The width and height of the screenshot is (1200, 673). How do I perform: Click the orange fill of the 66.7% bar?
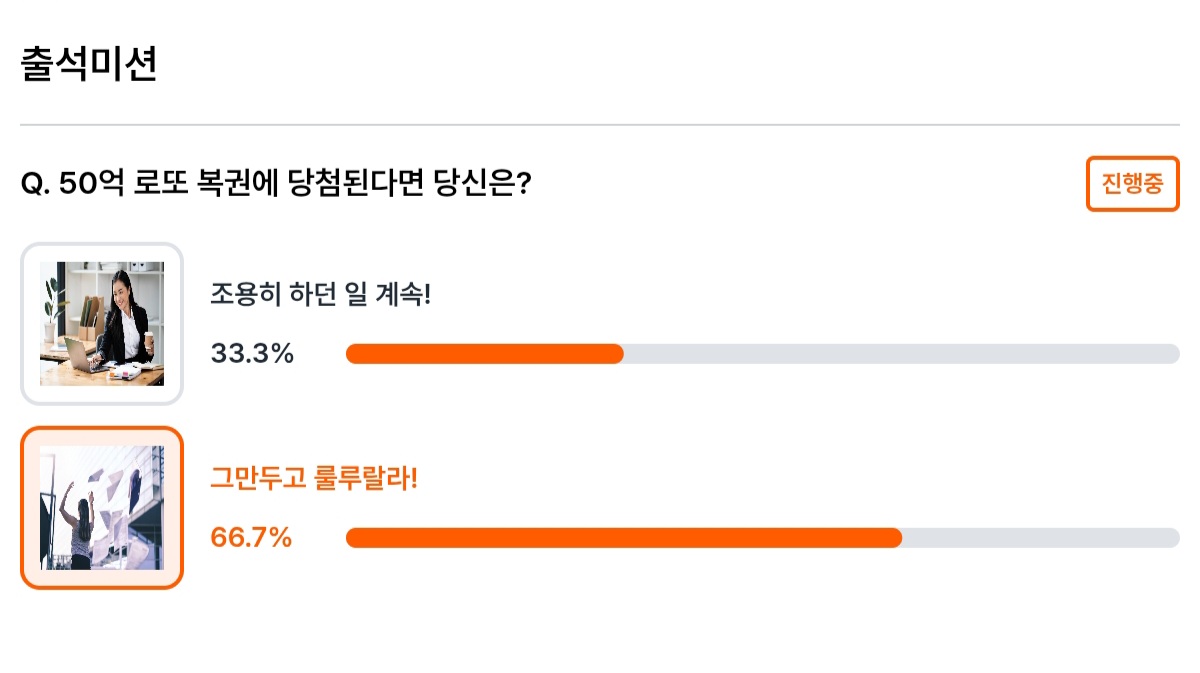tap(624, 538)
